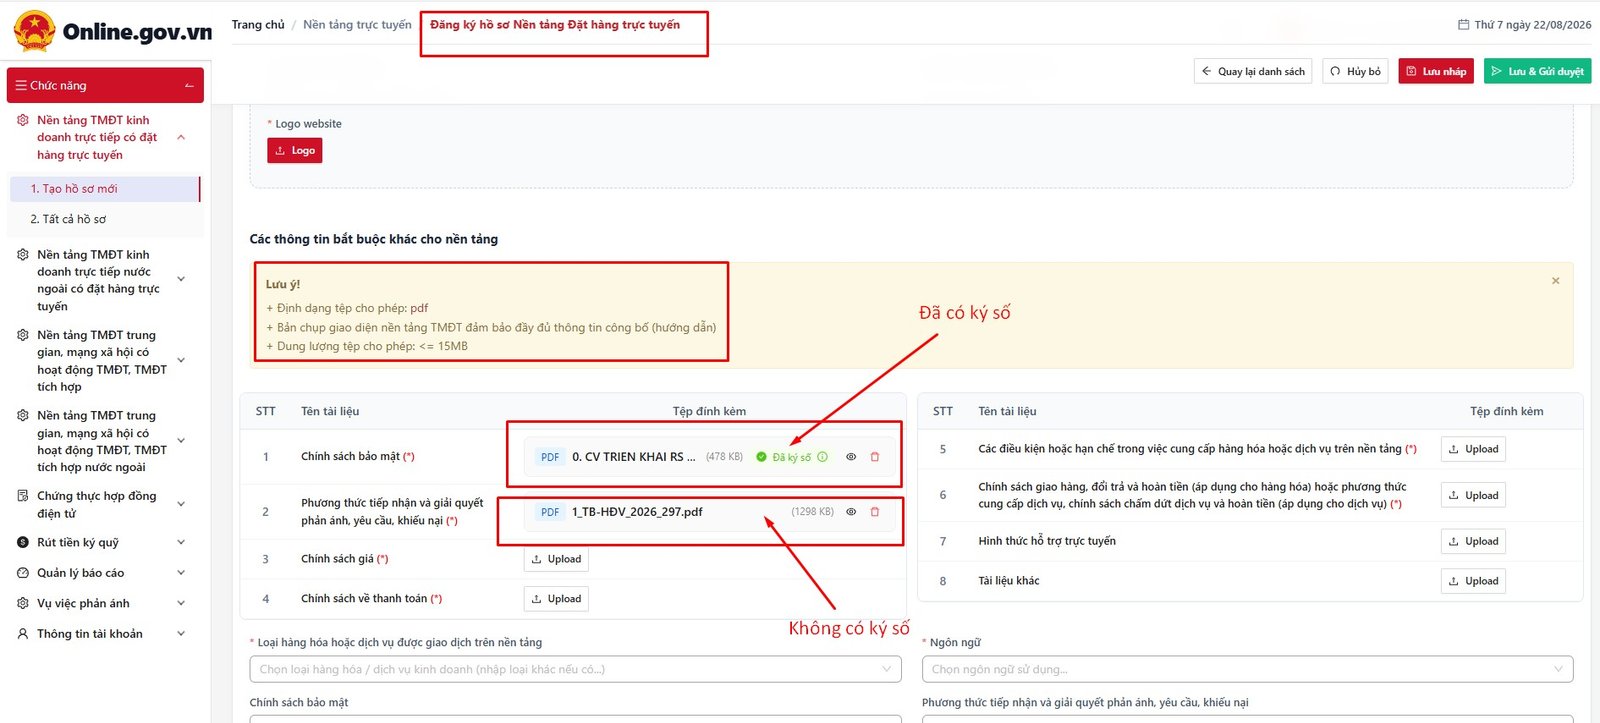Click the Hủy bỏ button
This screenshot has height=723, width=1600.
click(1355, 71)
